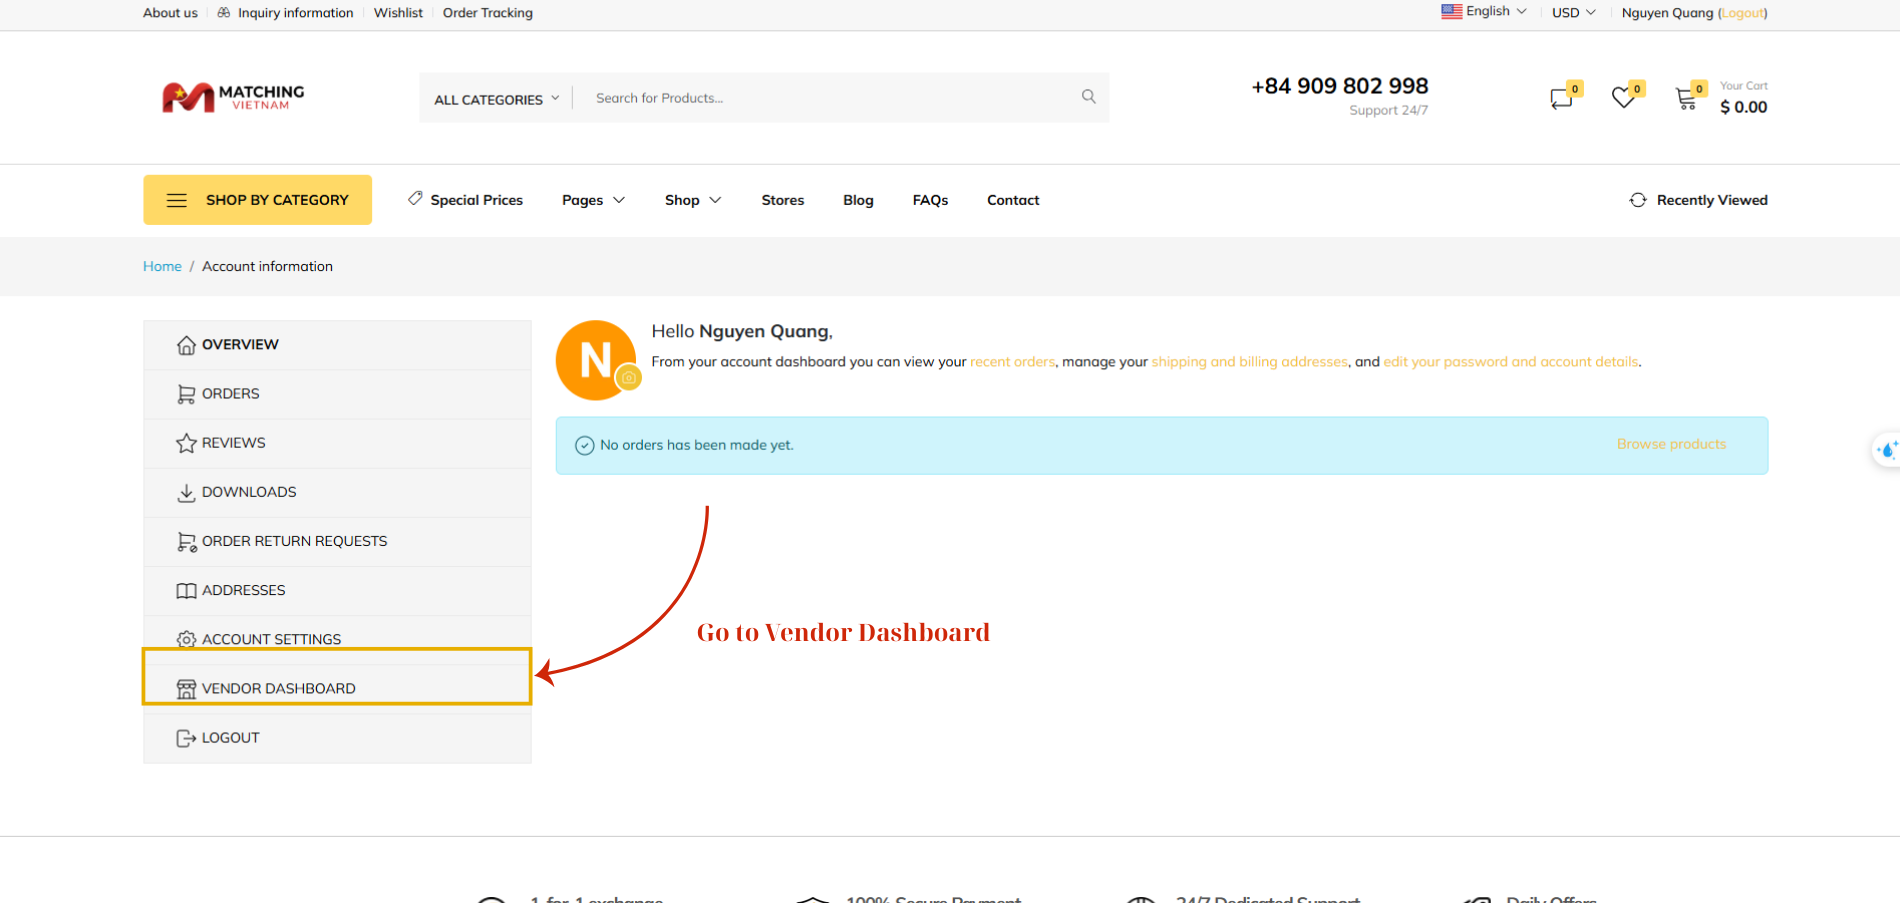Open the wishlist heart icon

coord(1623,98)
